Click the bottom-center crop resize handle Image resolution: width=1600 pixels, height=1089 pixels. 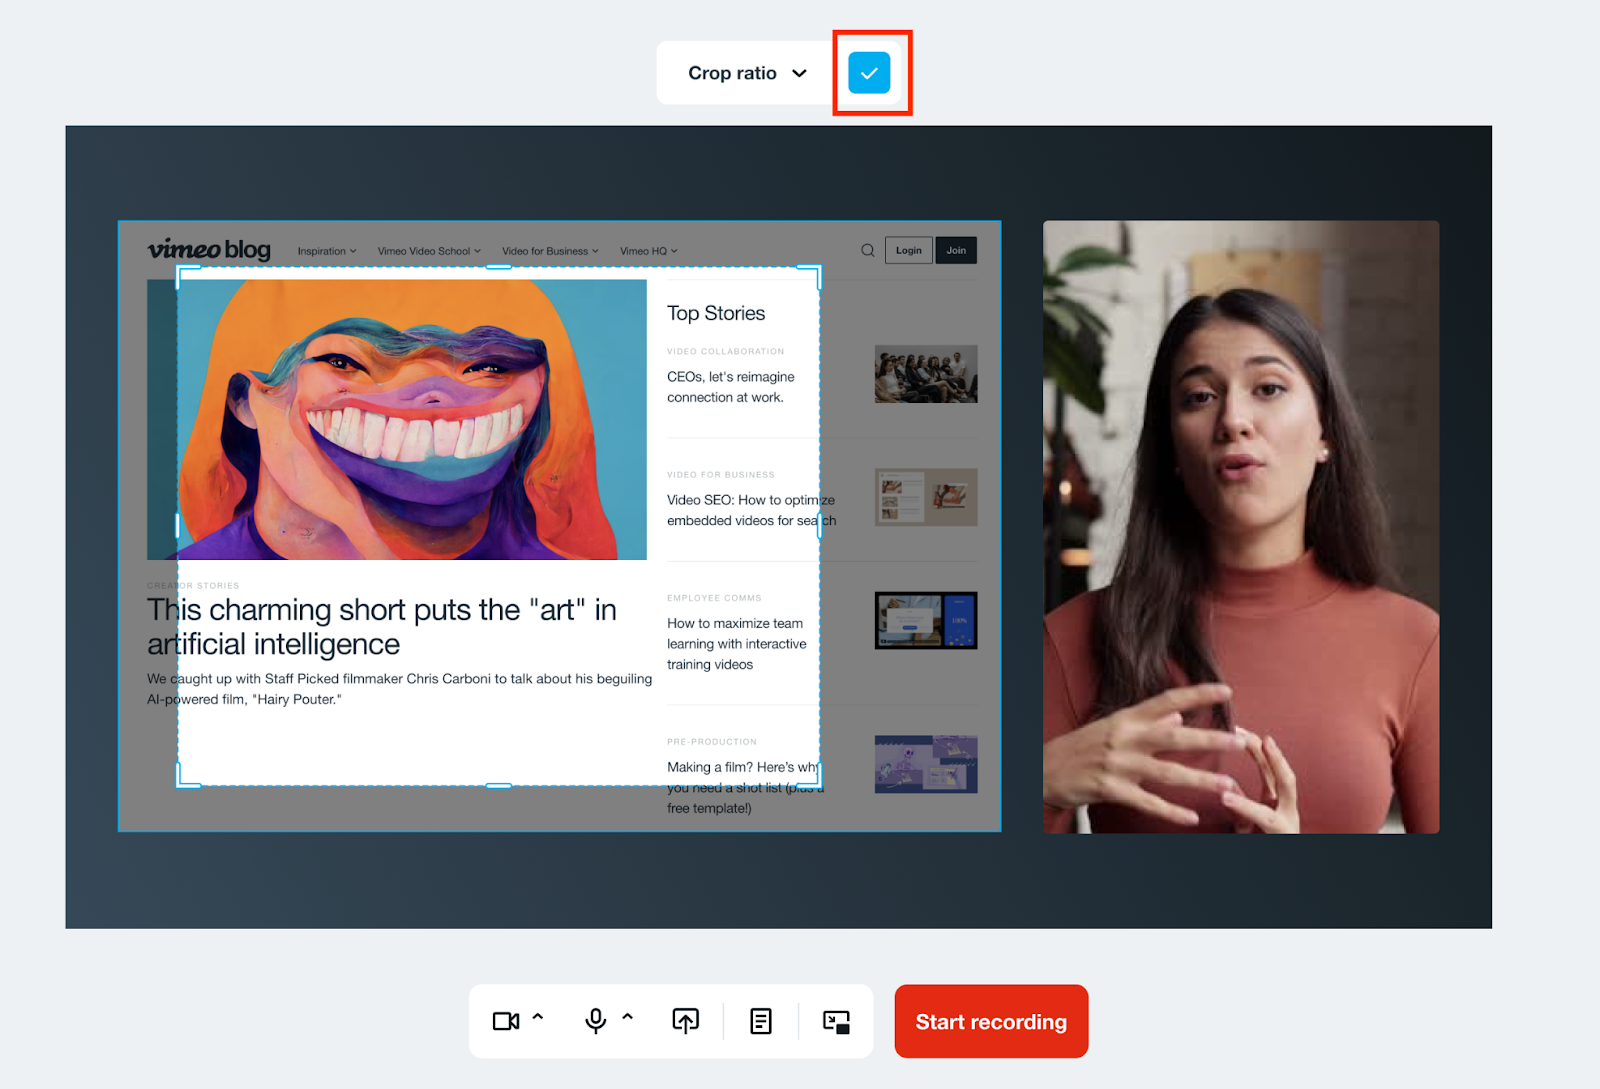click(499, 786)
